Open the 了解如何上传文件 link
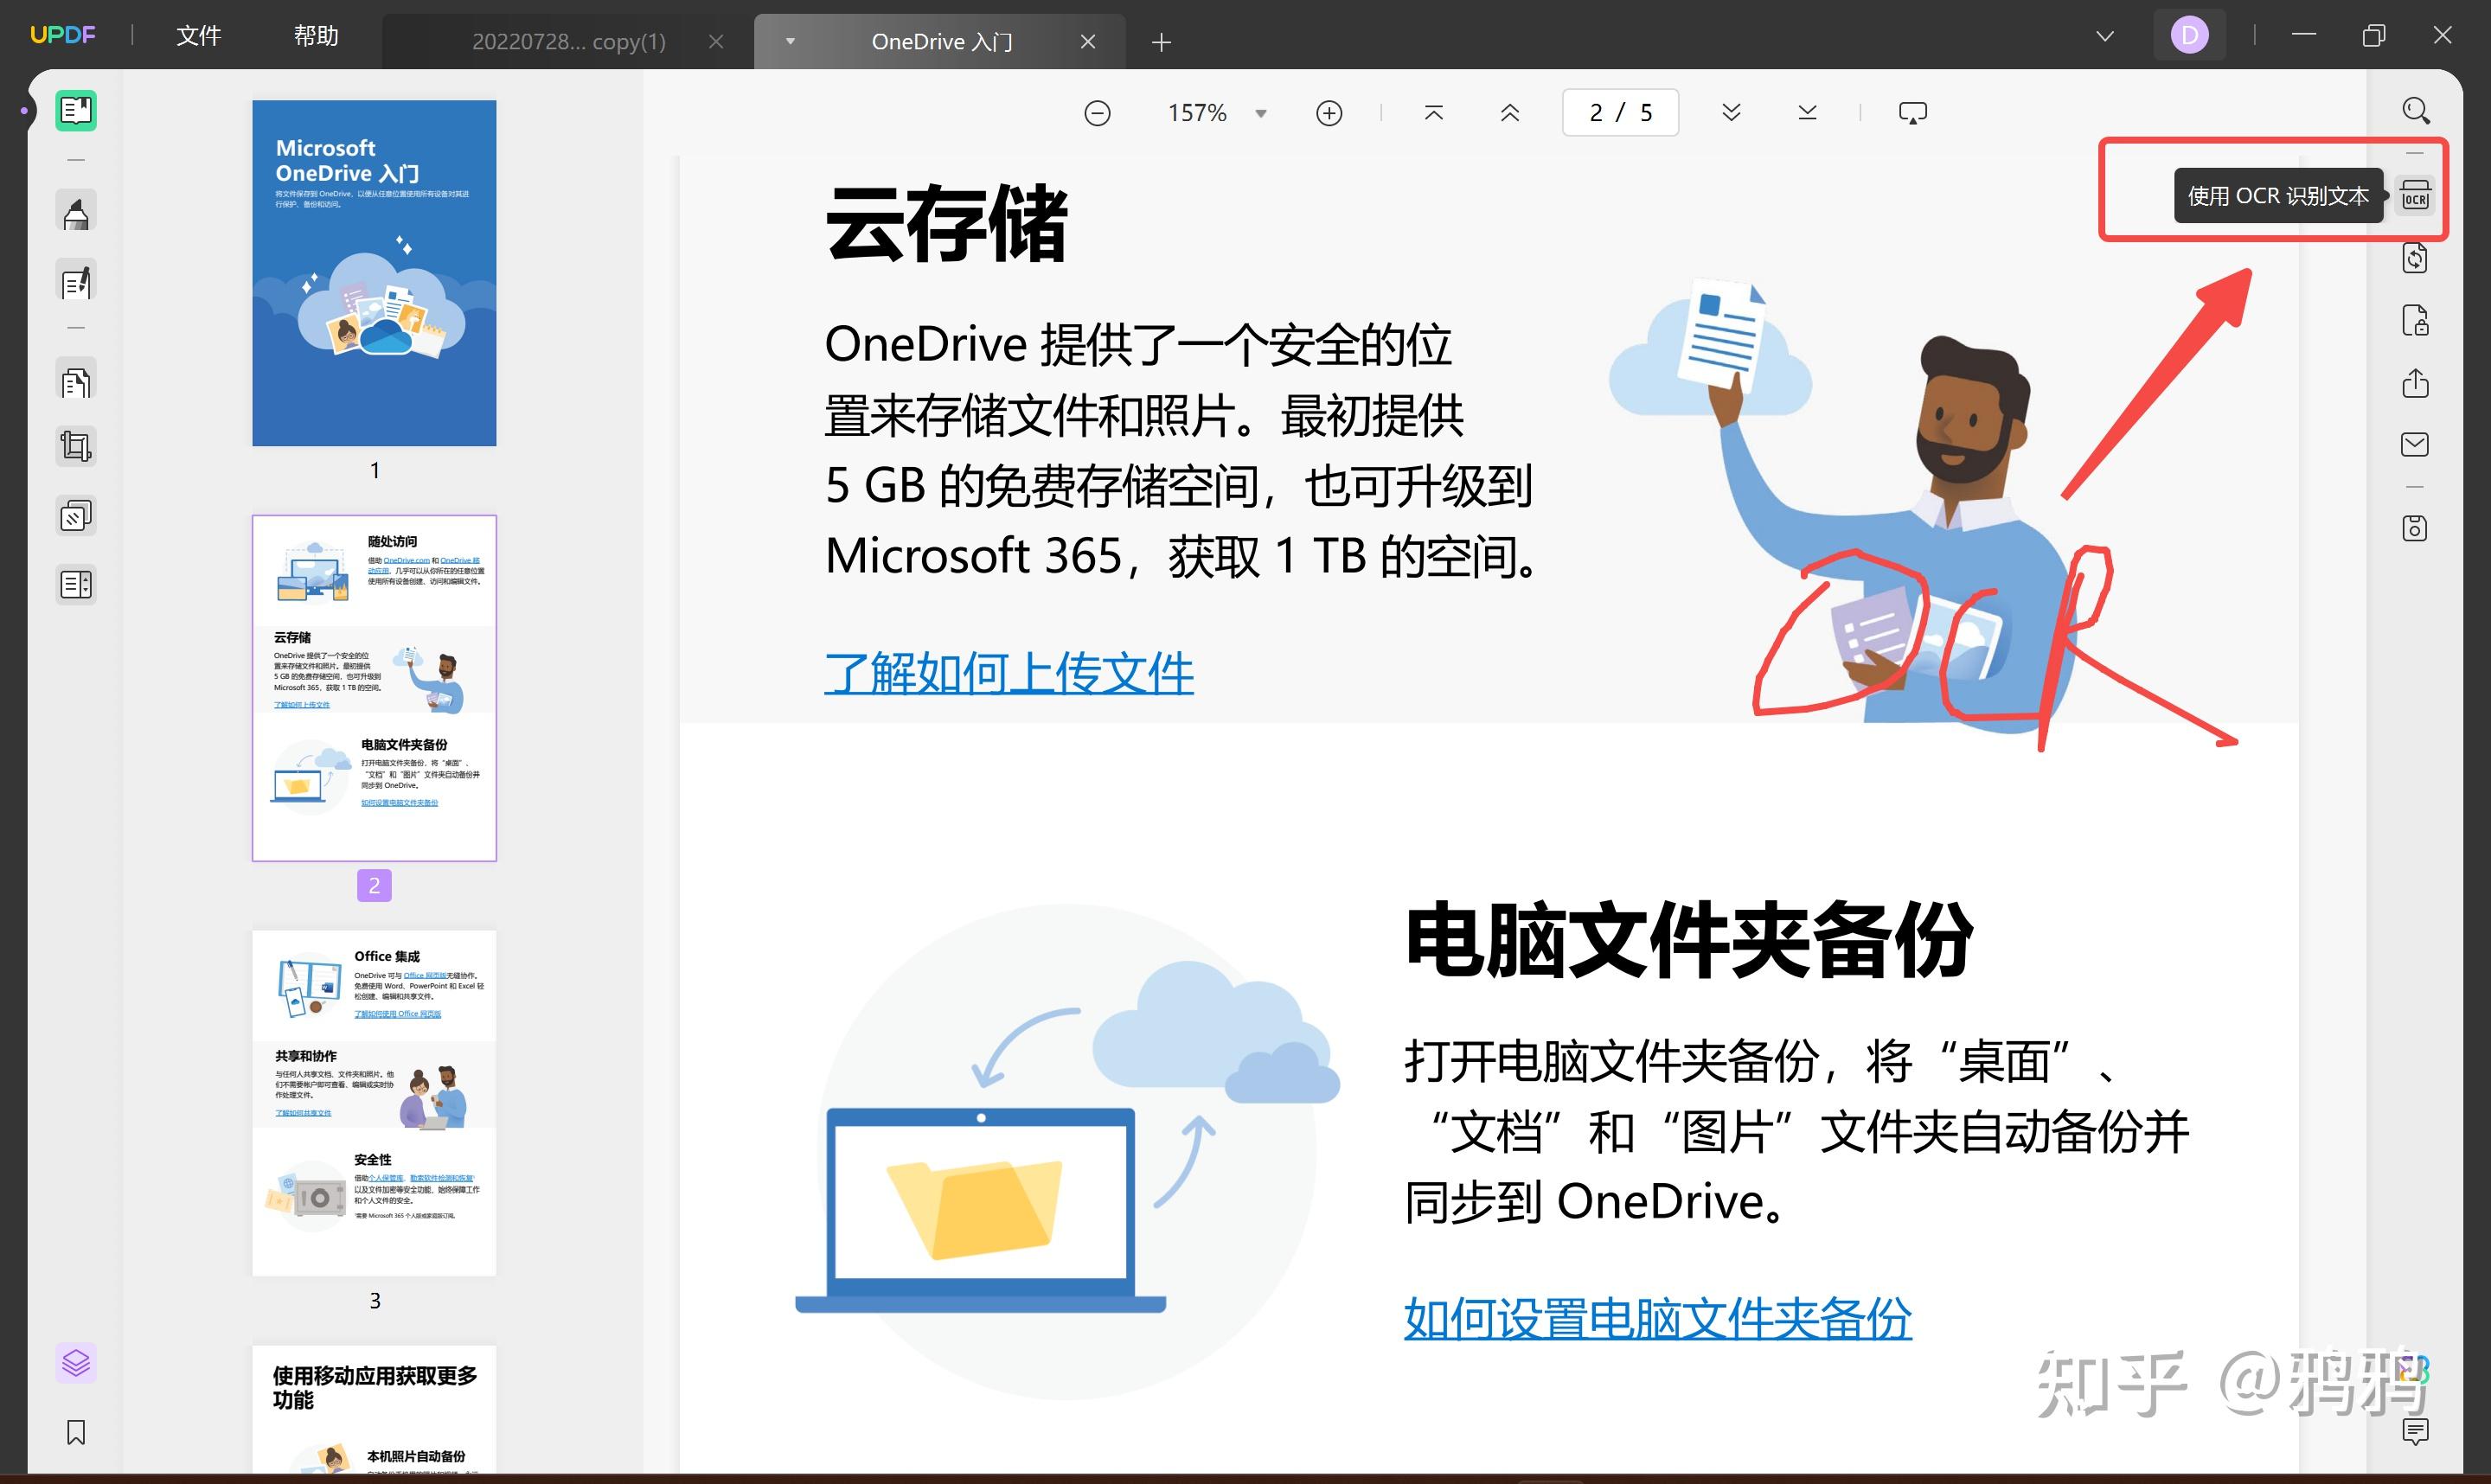The height and width of the screenshot is (1484, 2491). [x=1009, y=673]
